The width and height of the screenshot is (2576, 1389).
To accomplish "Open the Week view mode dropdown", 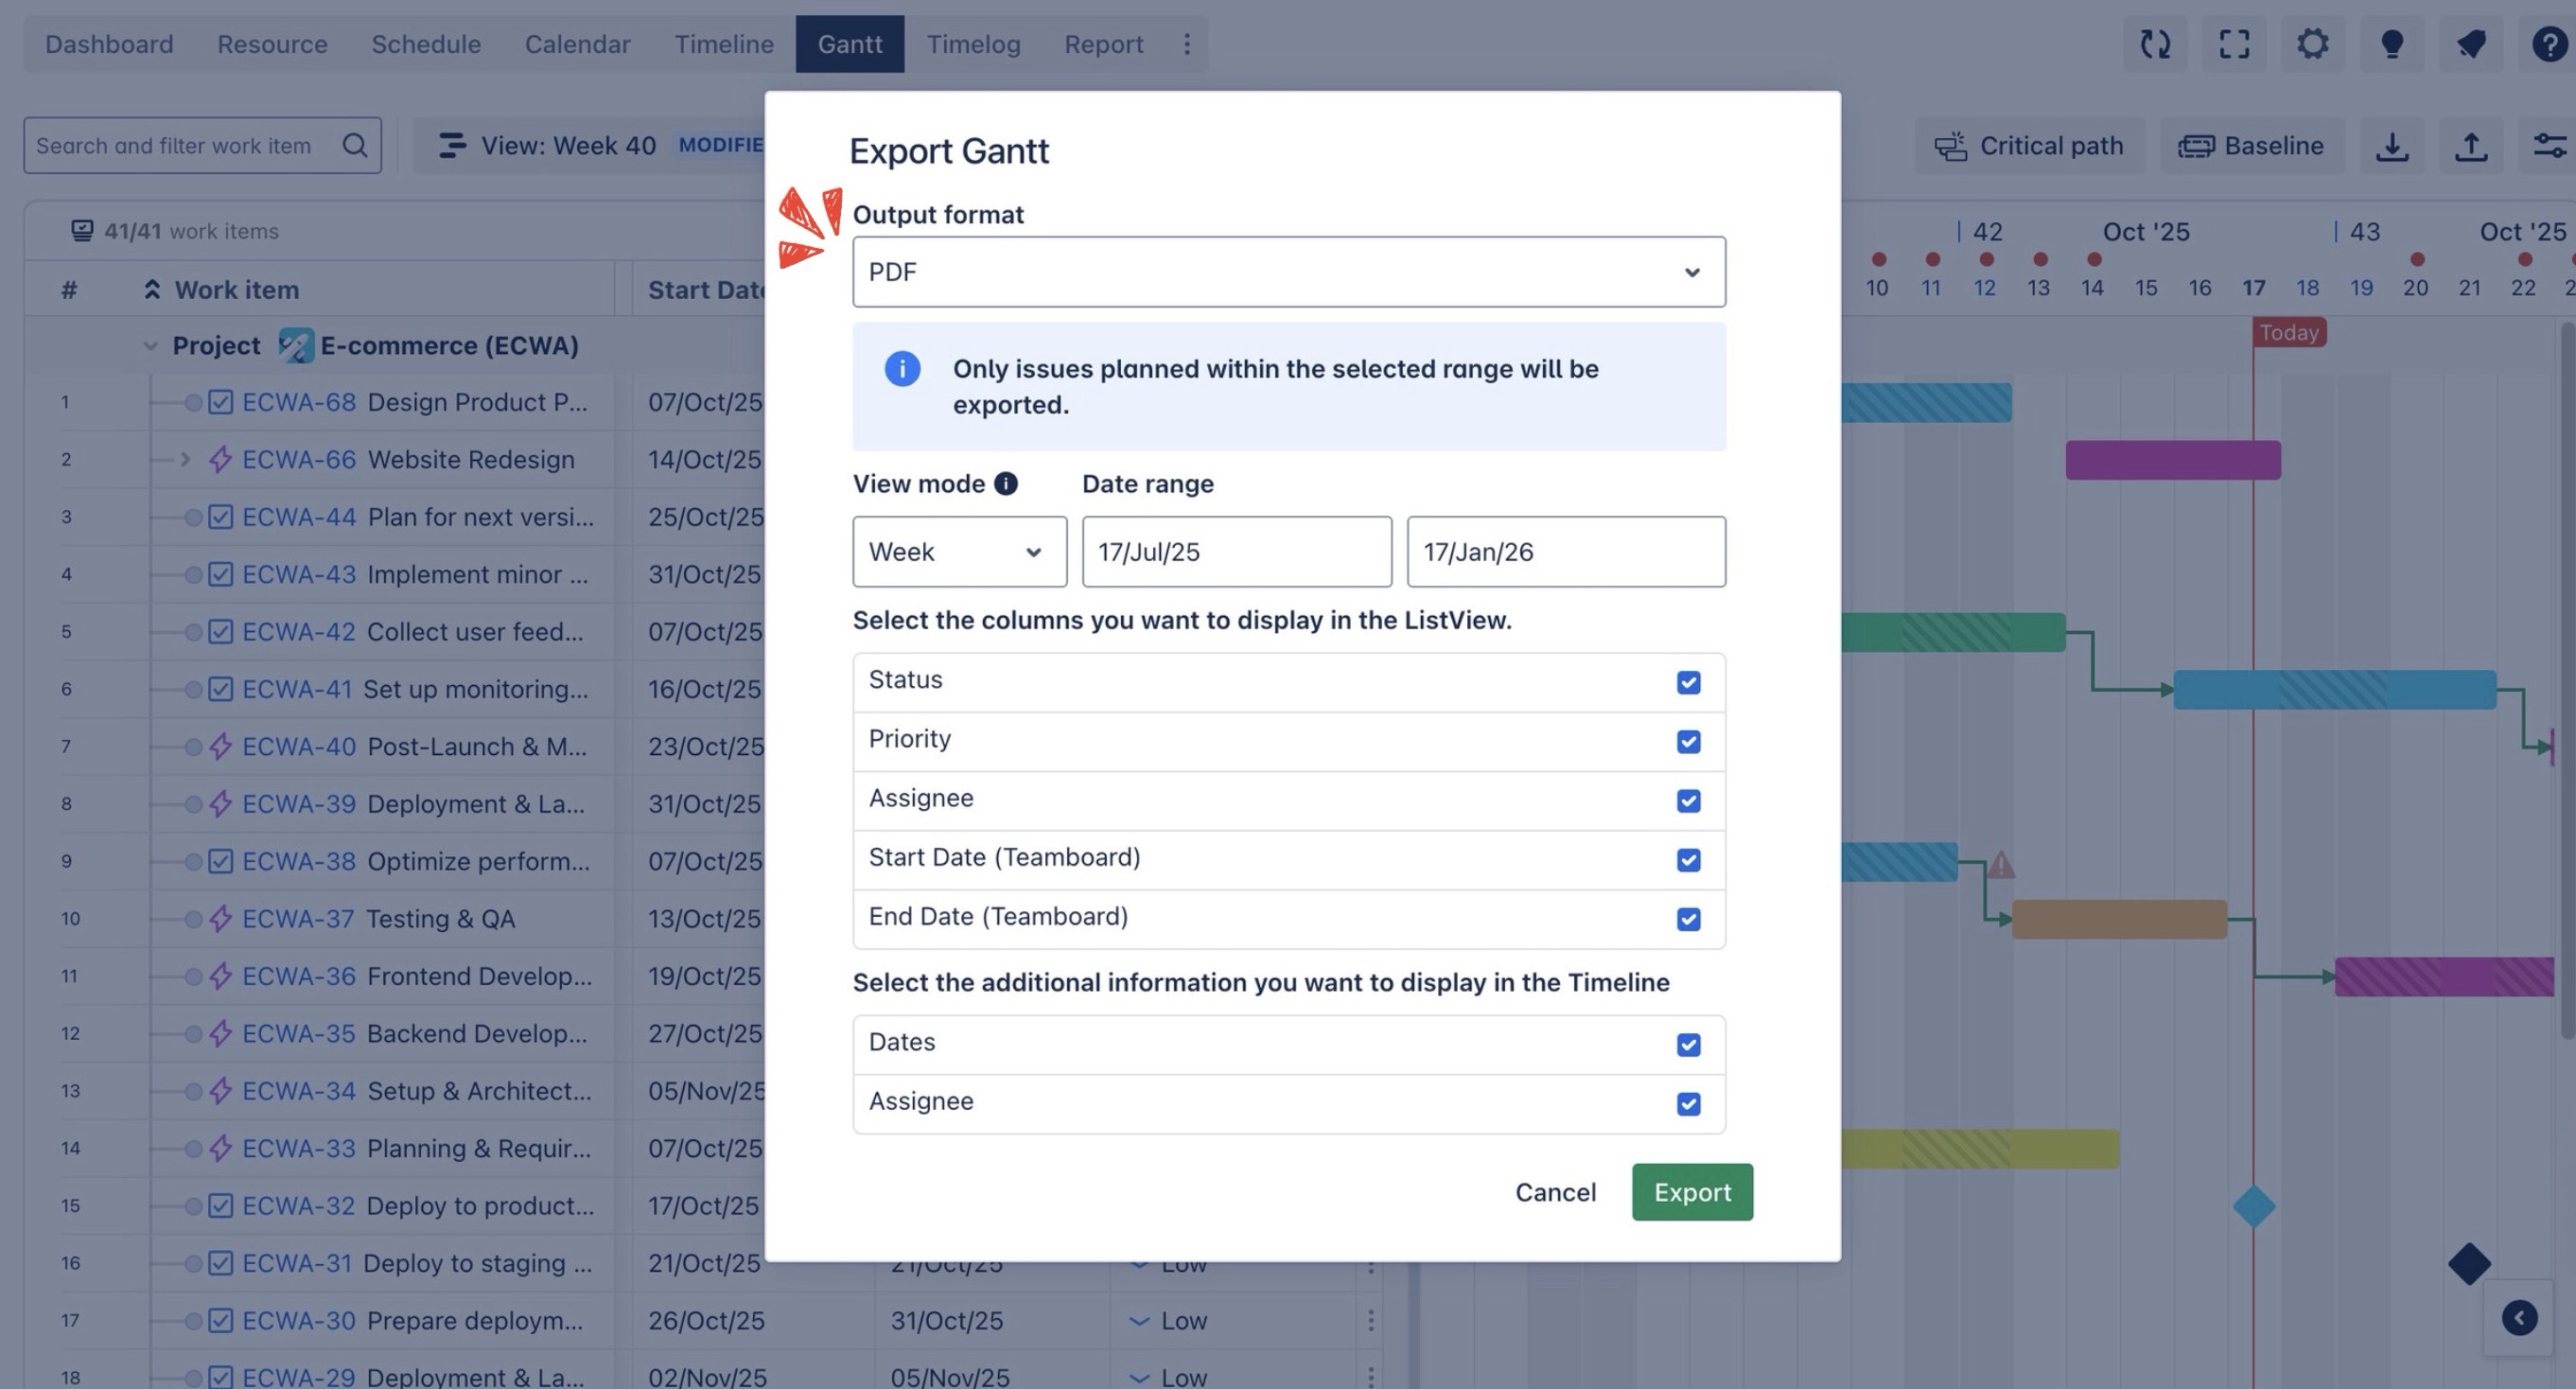I will coord(958,552).
